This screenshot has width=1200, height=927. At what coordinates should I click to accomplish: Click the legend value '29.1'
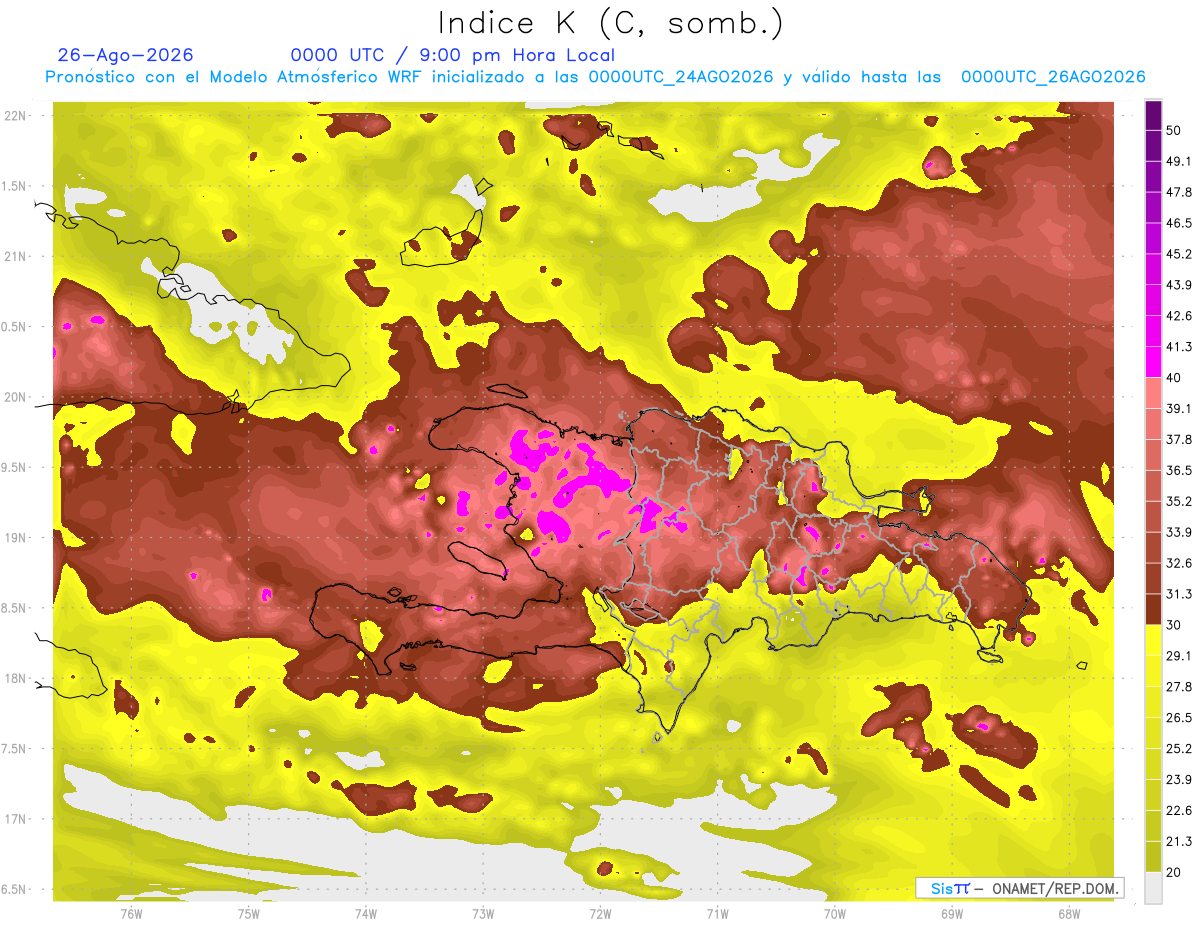point(1178,656)
